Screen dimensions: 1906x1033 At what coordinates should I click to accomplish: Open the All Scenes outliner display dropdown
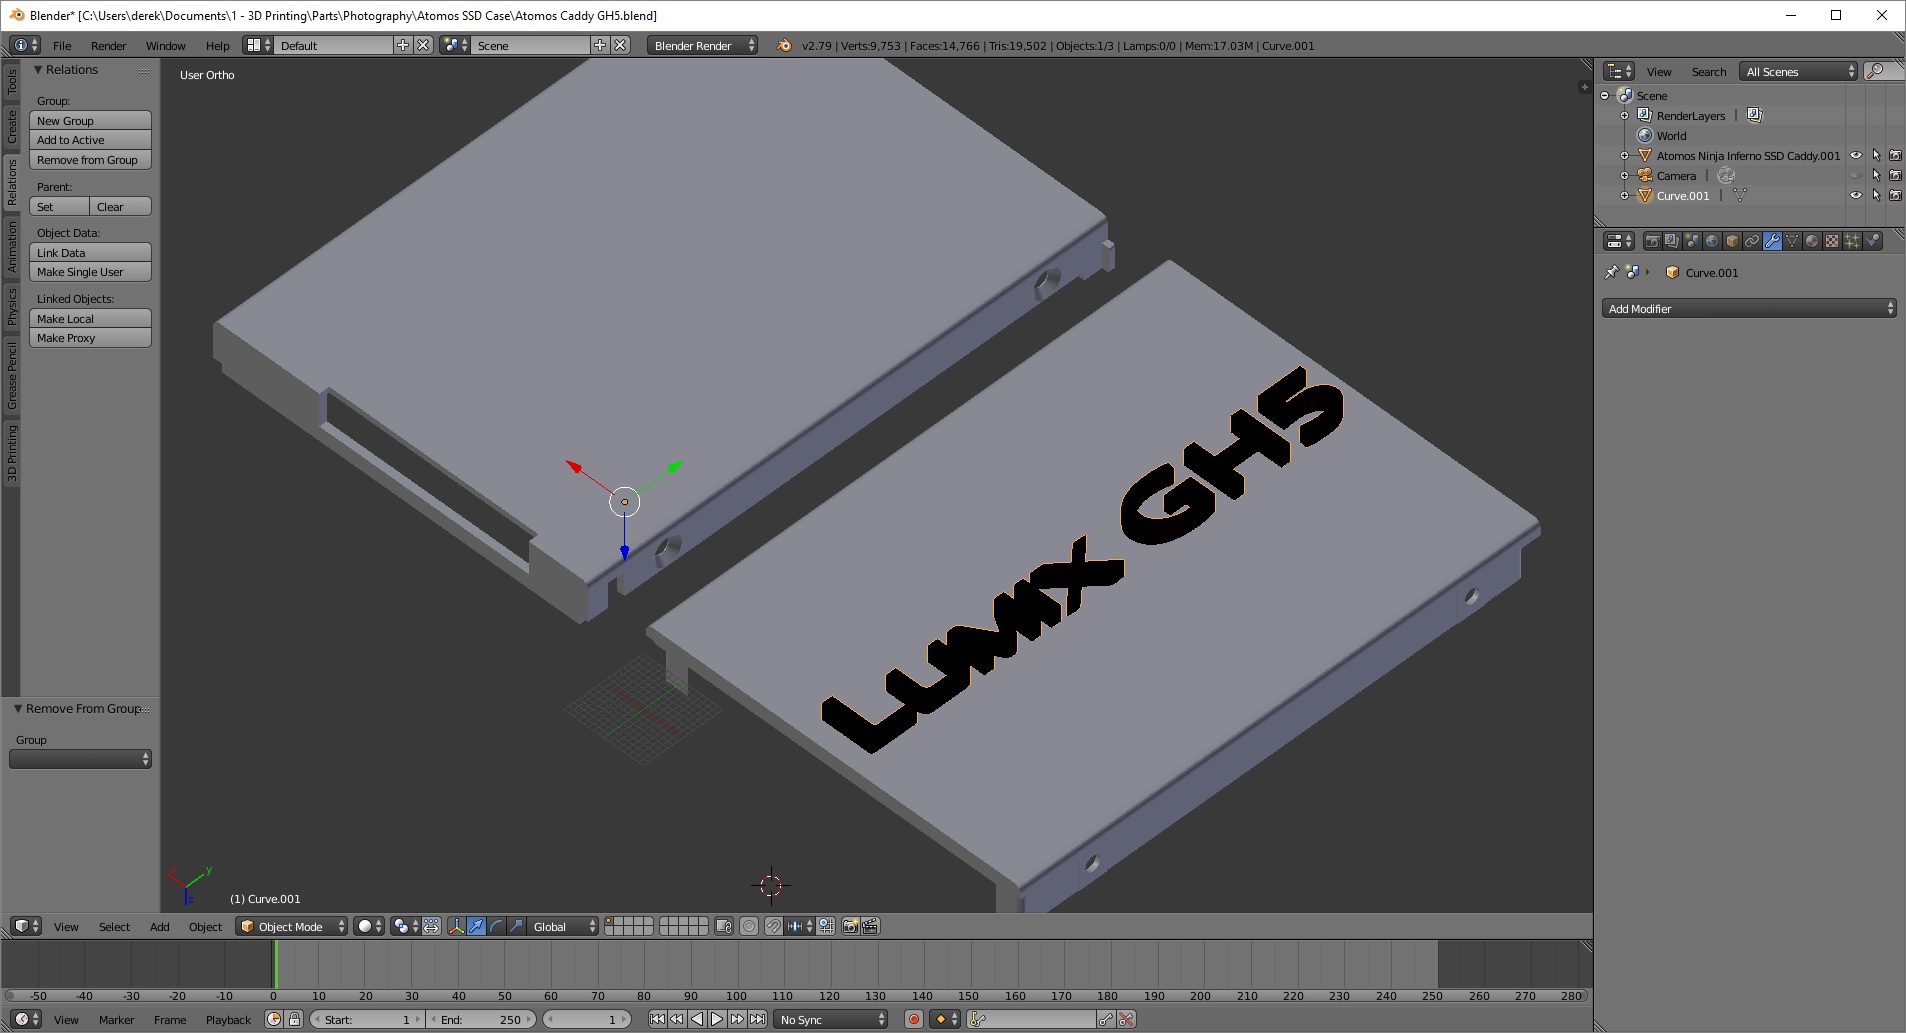tap(1799, 71)
